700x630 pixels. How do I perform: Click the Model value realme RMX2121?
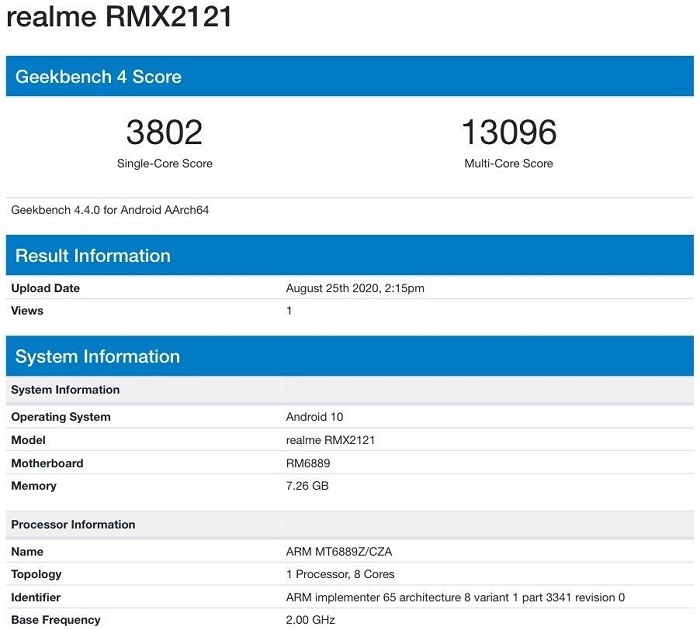click(330, 440)
